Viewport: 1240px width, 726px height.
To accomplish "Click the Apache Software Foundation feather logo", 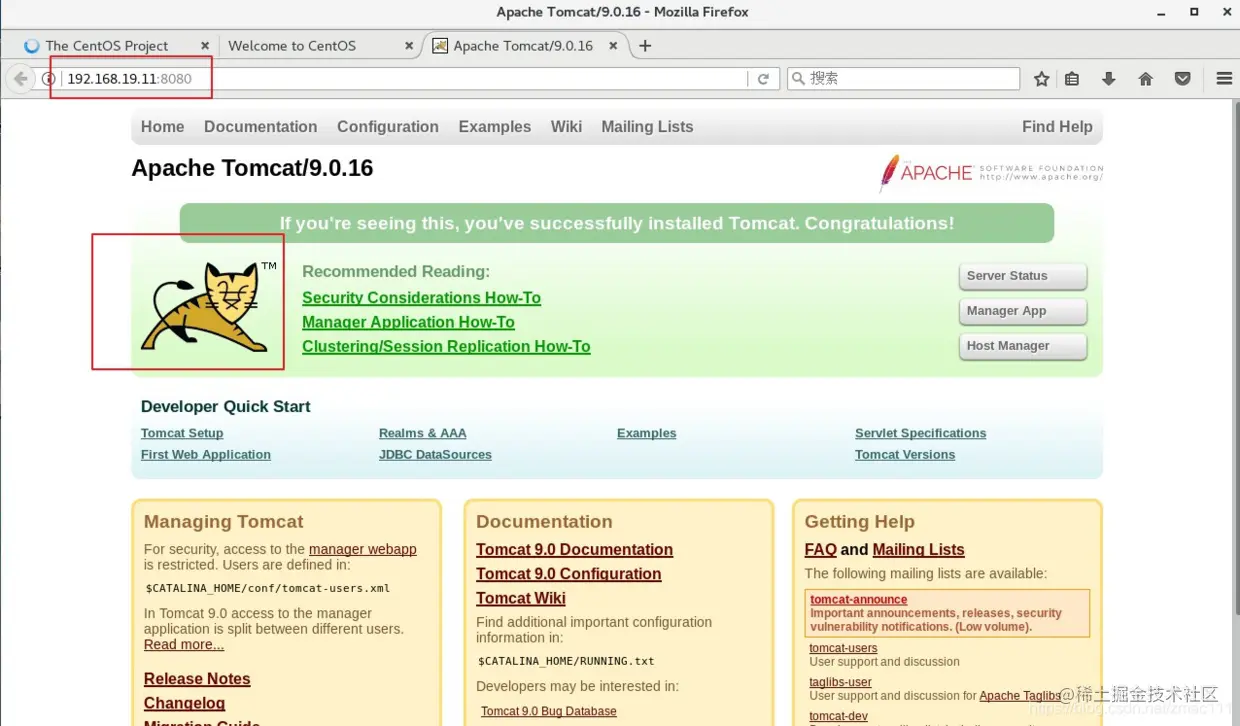I will (x=991, y=173).
